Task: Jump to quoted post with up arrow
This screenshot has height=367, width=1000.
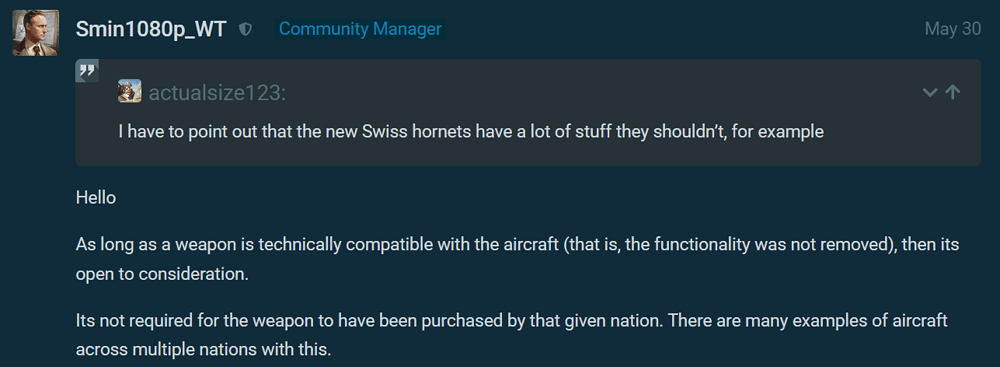Action: coord(953,92)
